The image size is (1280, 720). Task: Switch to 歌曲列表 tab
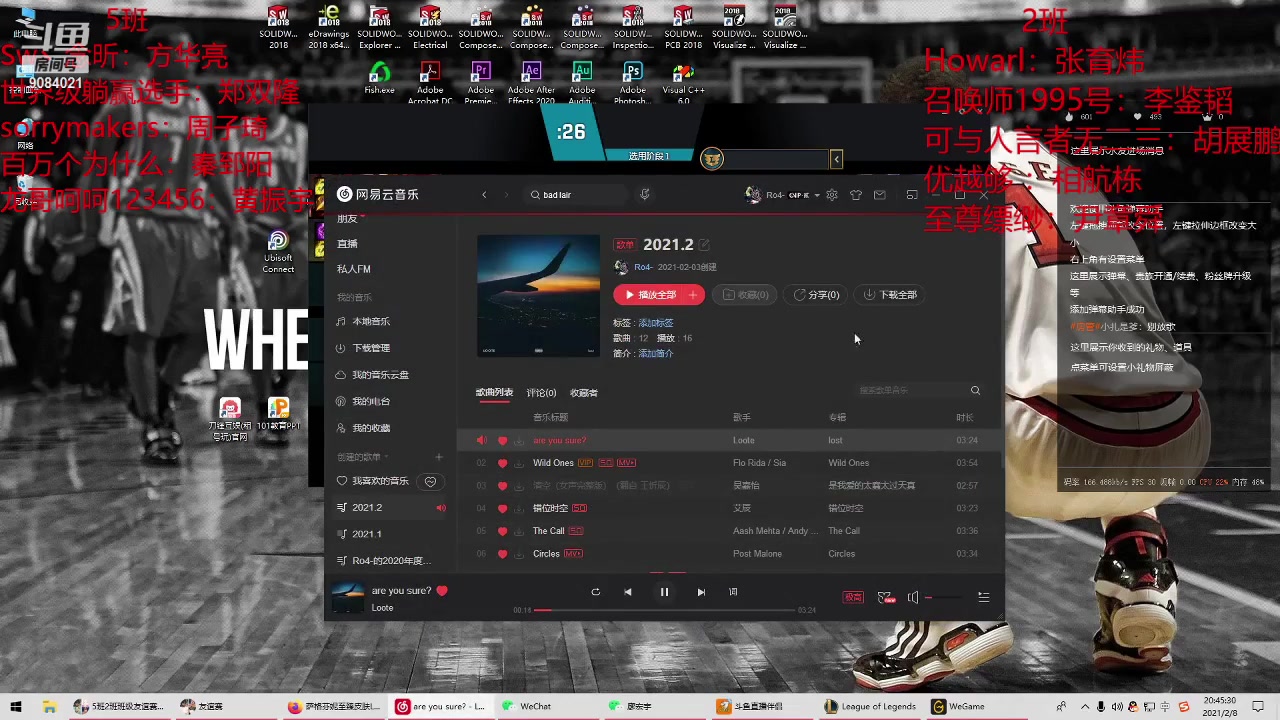point(494,393)
